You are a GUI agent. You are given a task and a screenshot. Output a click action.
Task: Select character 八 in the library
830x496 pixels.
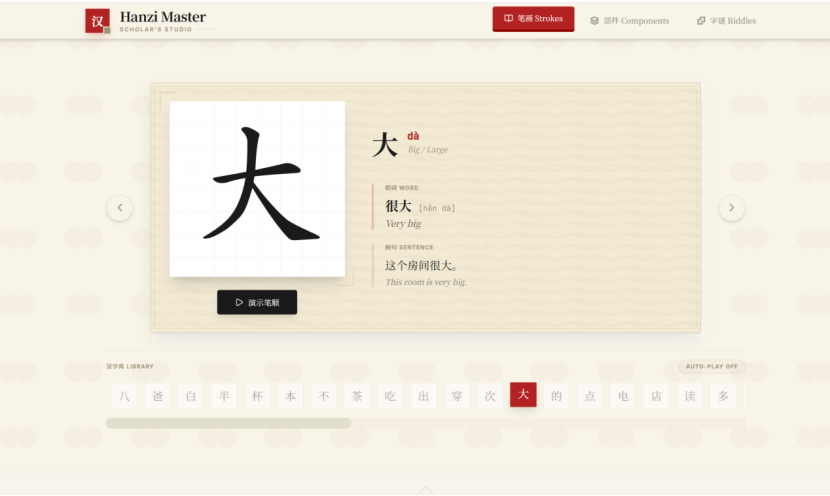(x=124, y=396)
